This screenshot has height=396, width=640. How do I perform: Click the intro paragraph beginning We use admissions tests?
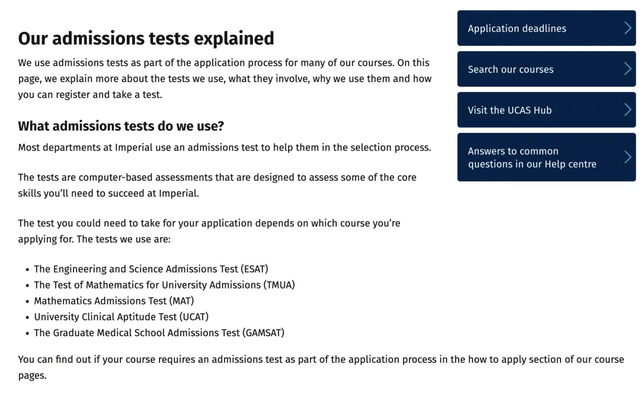pos(224,78)
